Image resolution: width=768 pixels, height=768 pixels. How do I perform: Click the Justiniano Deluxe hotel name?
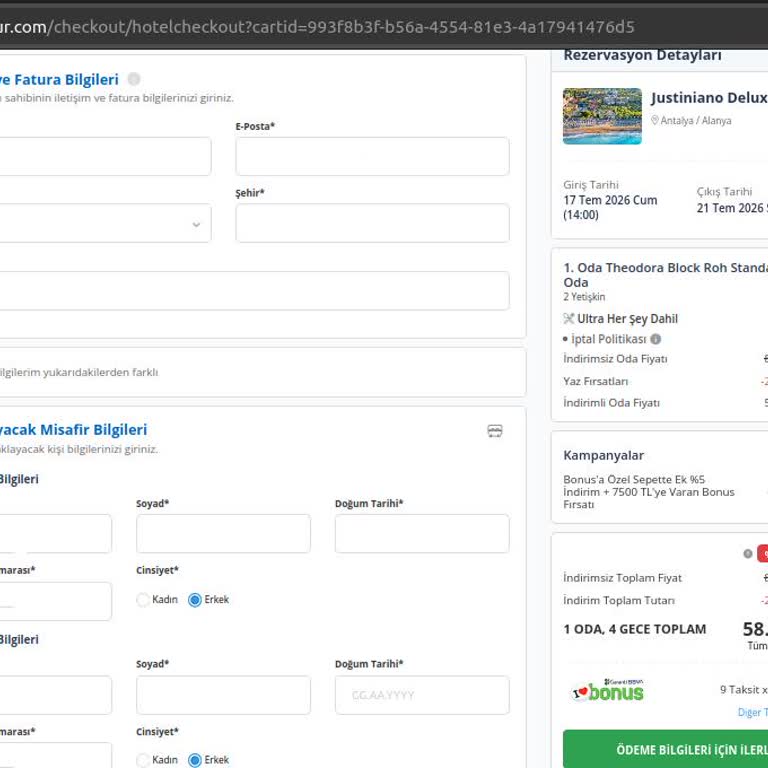point(709,97)
